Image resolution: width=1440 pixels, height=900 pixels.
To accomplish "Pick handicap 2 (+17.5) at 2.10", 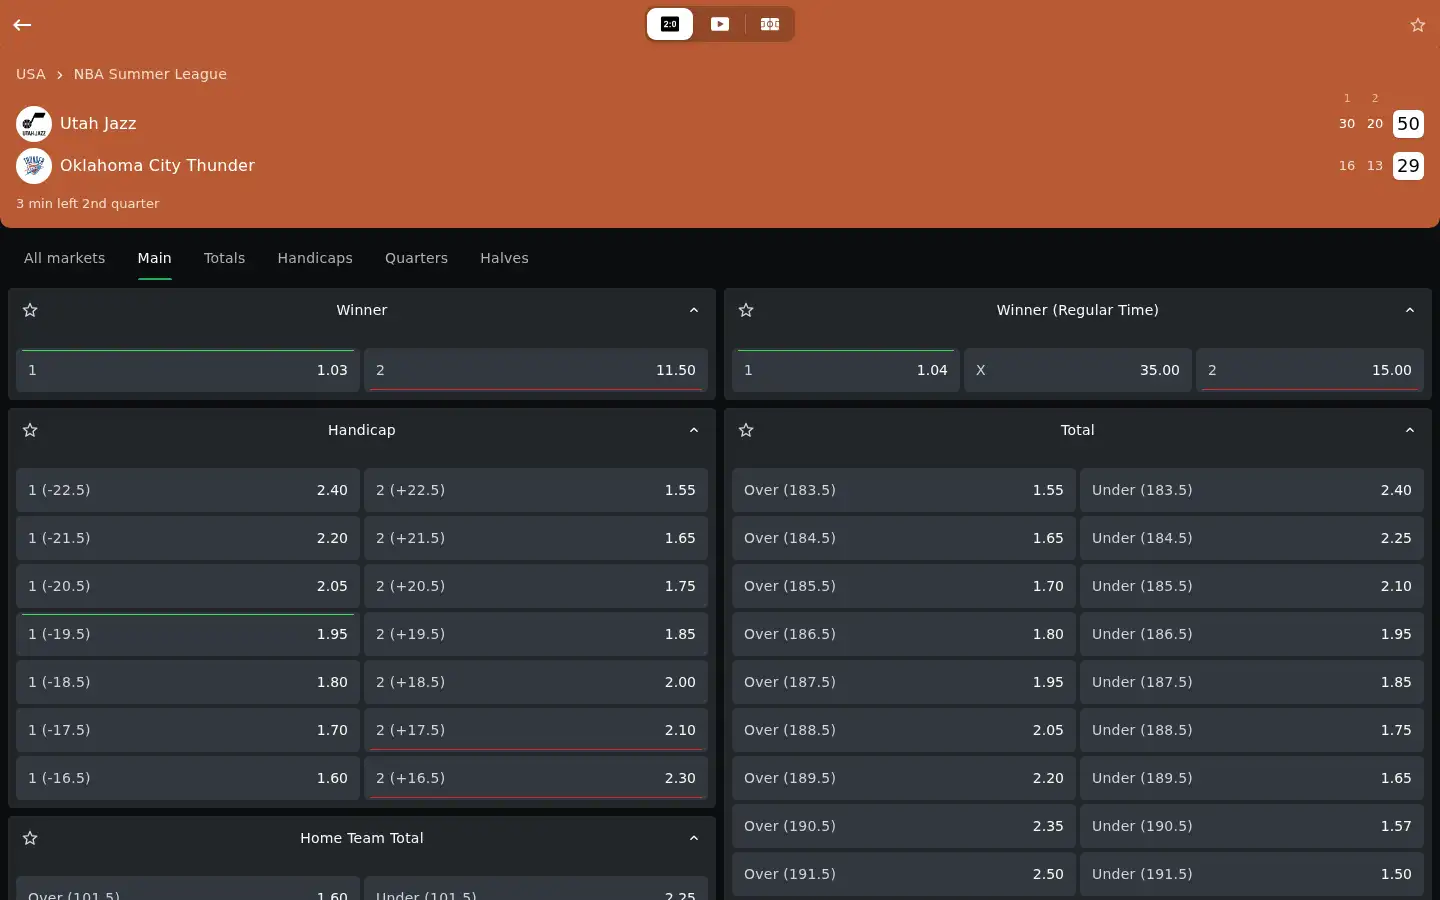I will (x=536, y=730).
